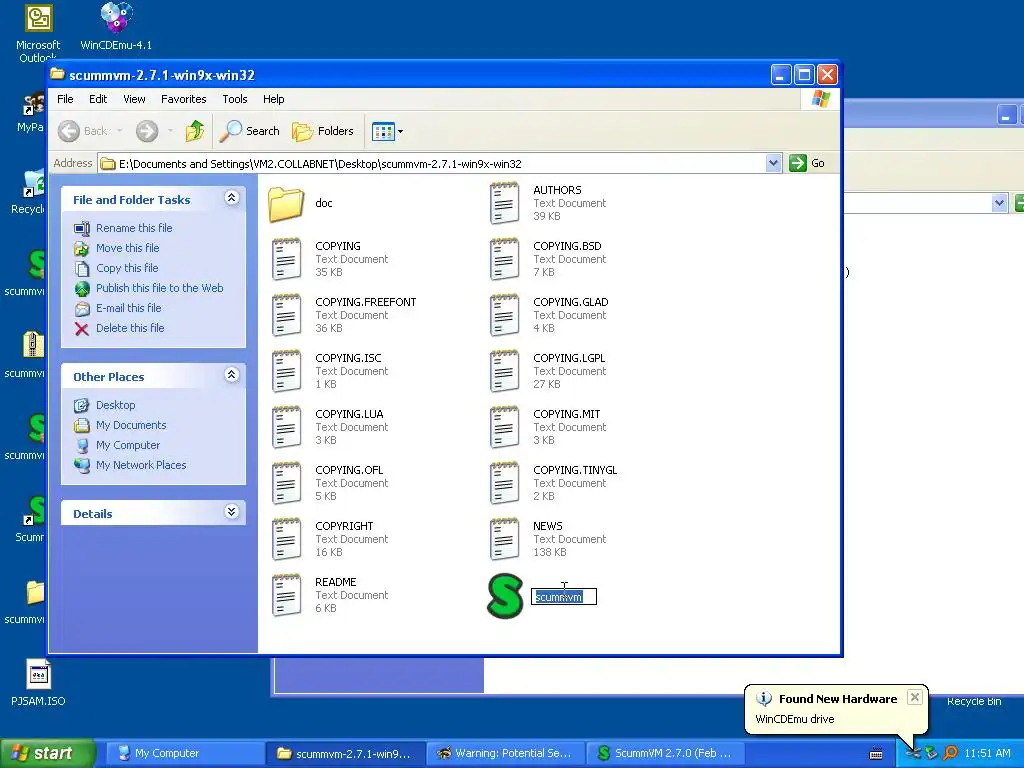Click the orange magnifier tray icon
Image resolution: width=1024 pixels, height=768 pixels.
click(951, 753)
